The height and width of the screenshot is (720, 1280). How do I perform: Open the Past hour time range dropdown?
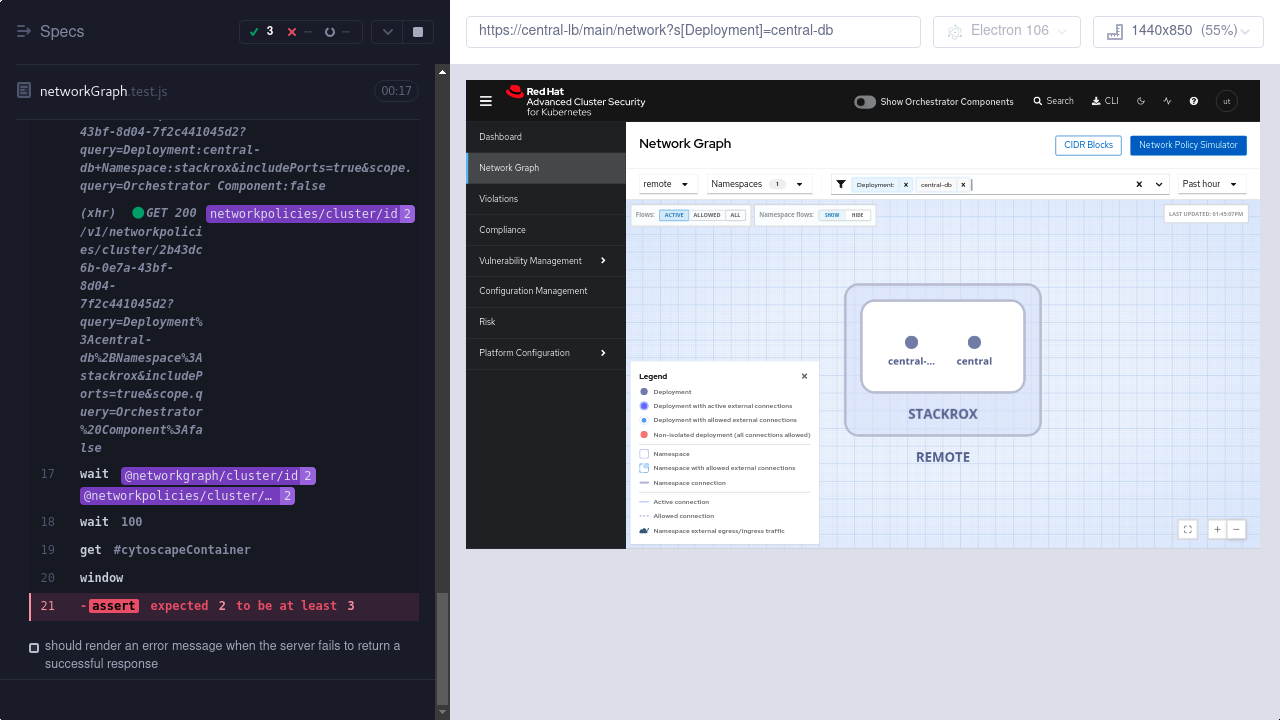[1212, 184]
